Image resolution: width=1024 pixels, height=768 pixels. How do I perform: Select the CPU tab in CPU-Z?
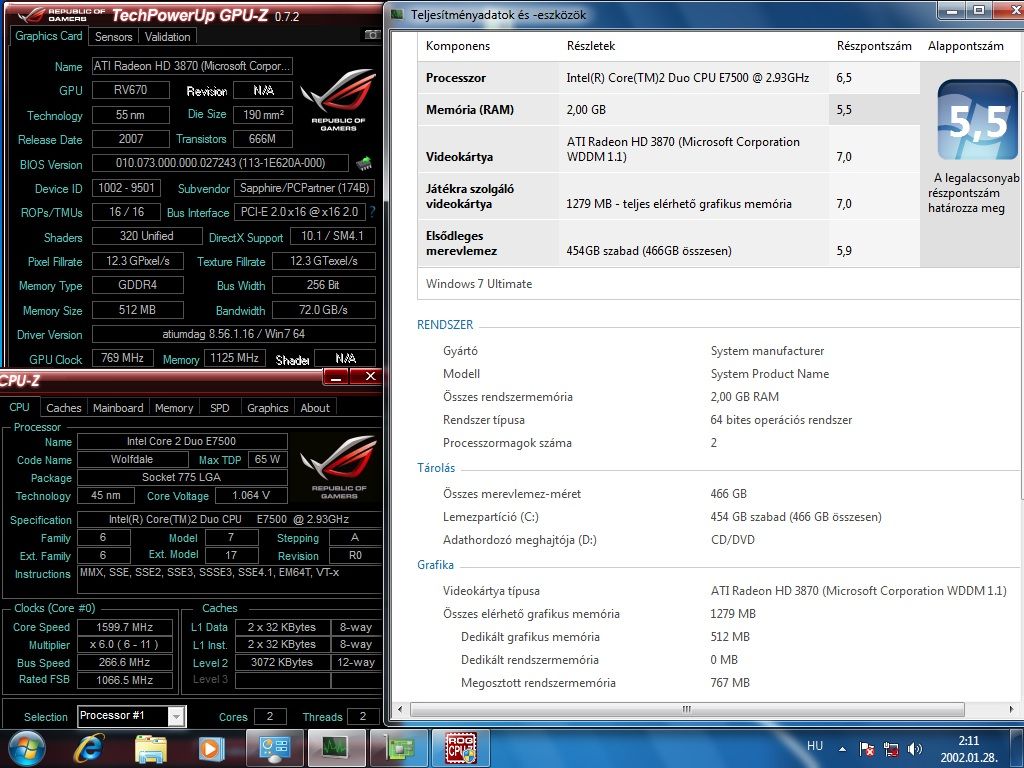[x=20, y=407]
